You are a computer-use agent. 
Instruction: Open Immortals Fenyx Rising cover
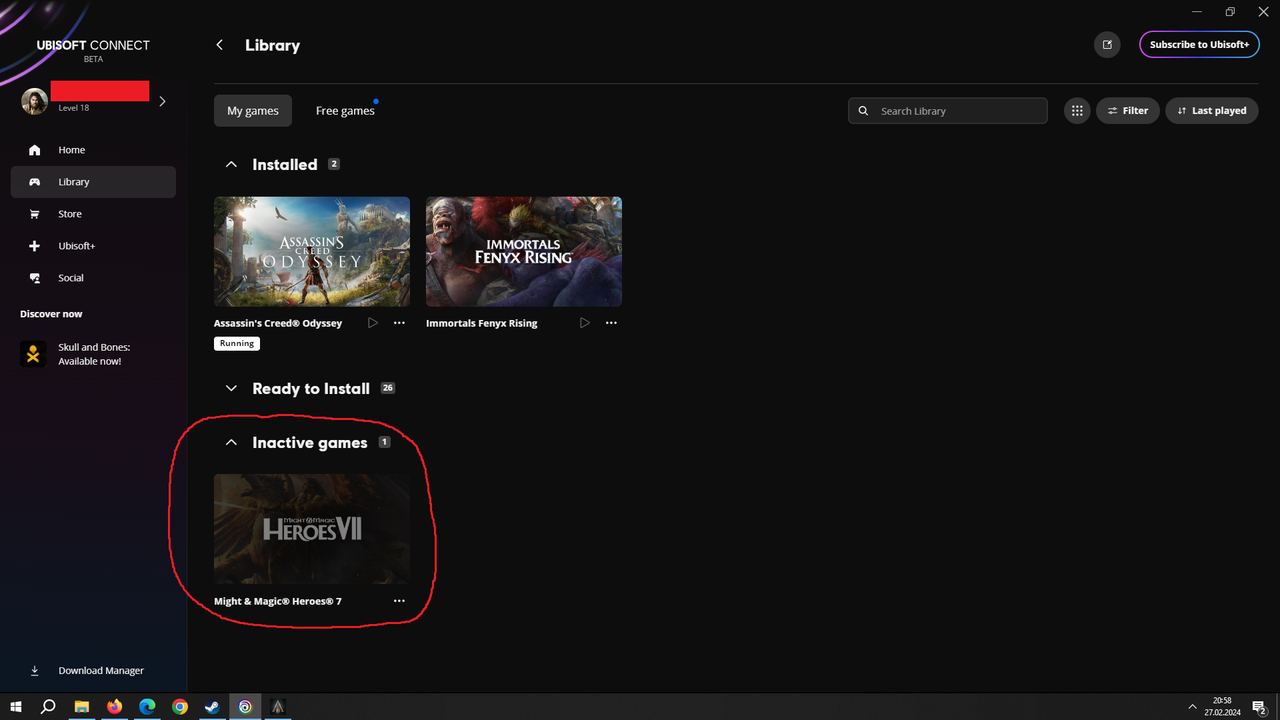coord(524,251)
